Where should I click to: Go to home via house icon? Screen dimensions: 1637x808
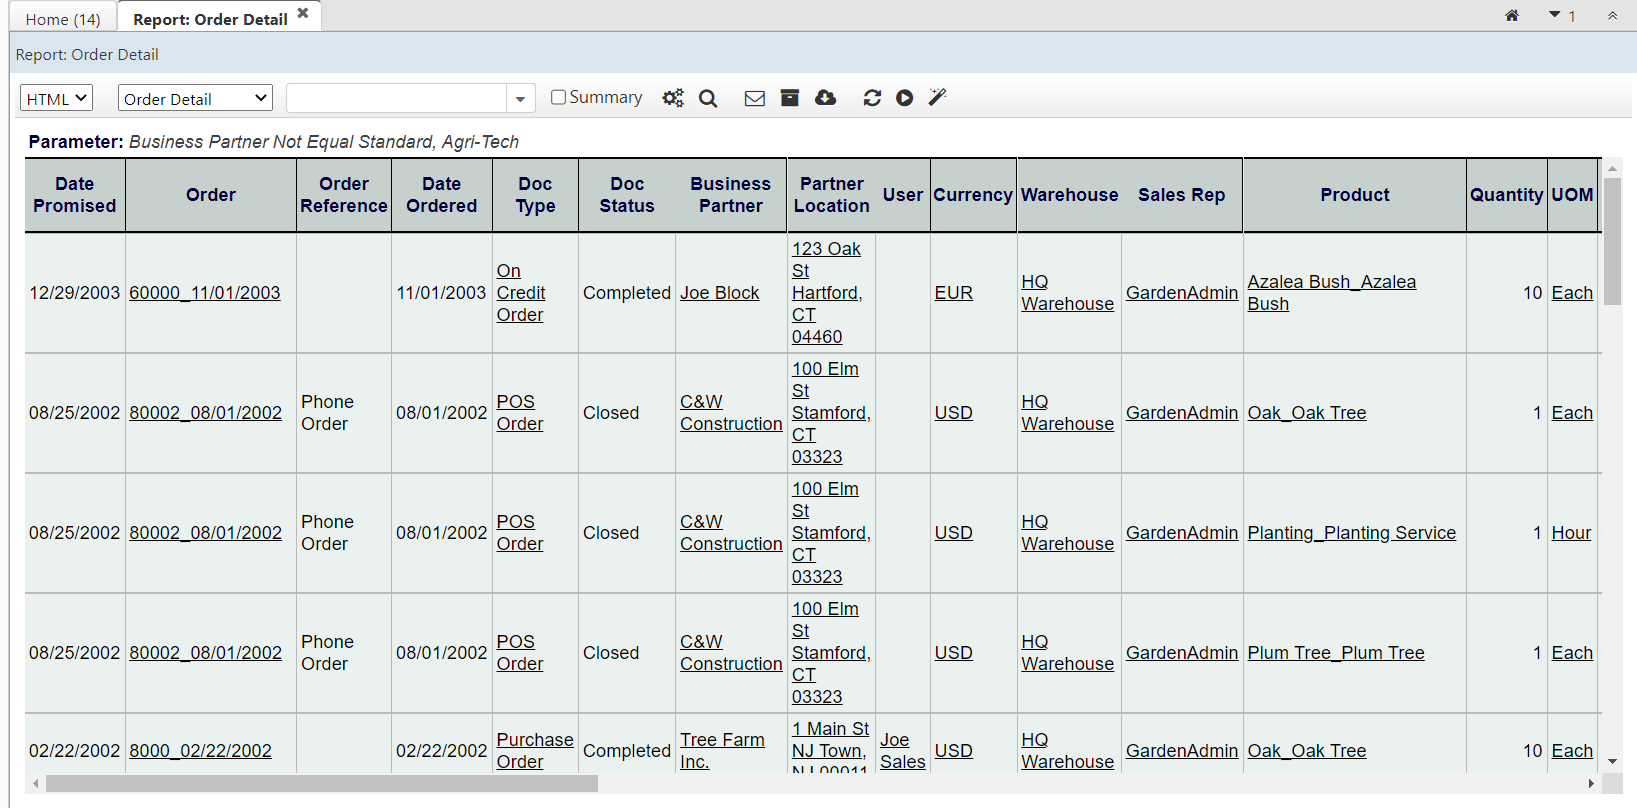(x=1512, y=16)
